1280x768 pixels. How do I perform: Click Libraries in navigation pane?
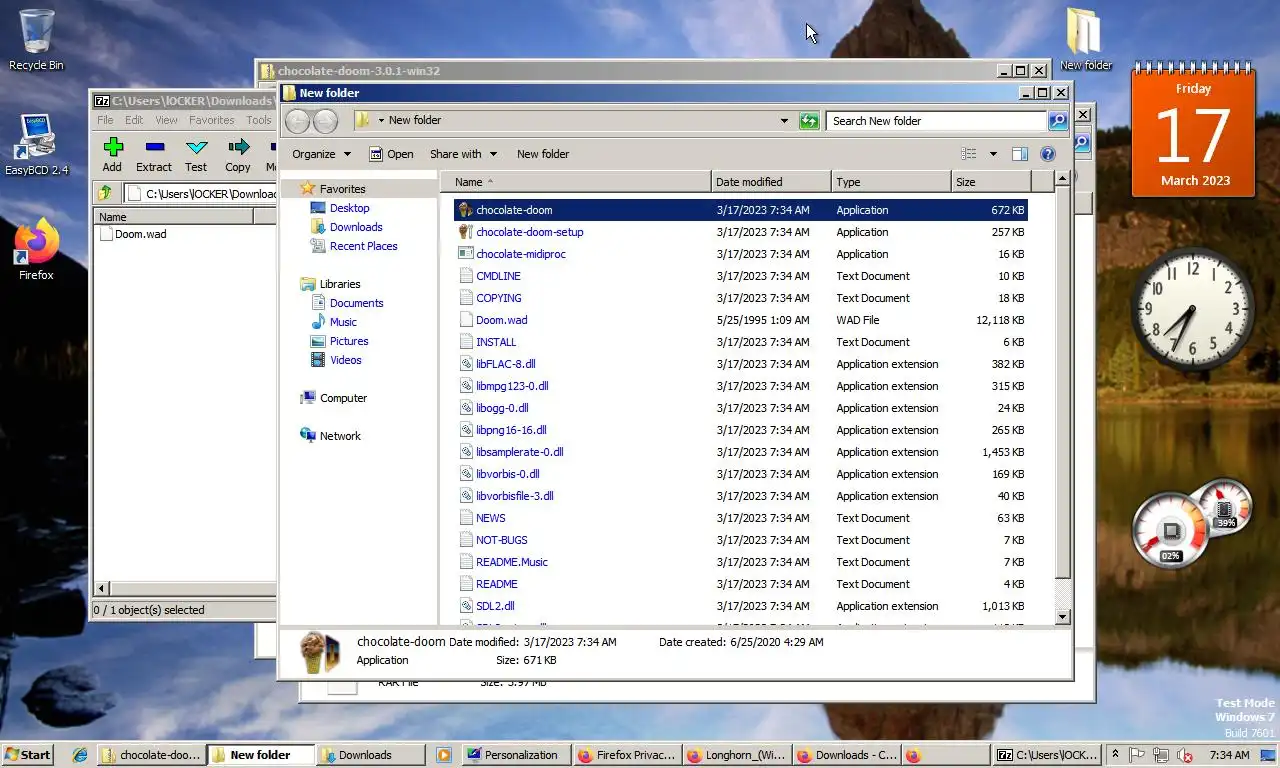(340, 284)
